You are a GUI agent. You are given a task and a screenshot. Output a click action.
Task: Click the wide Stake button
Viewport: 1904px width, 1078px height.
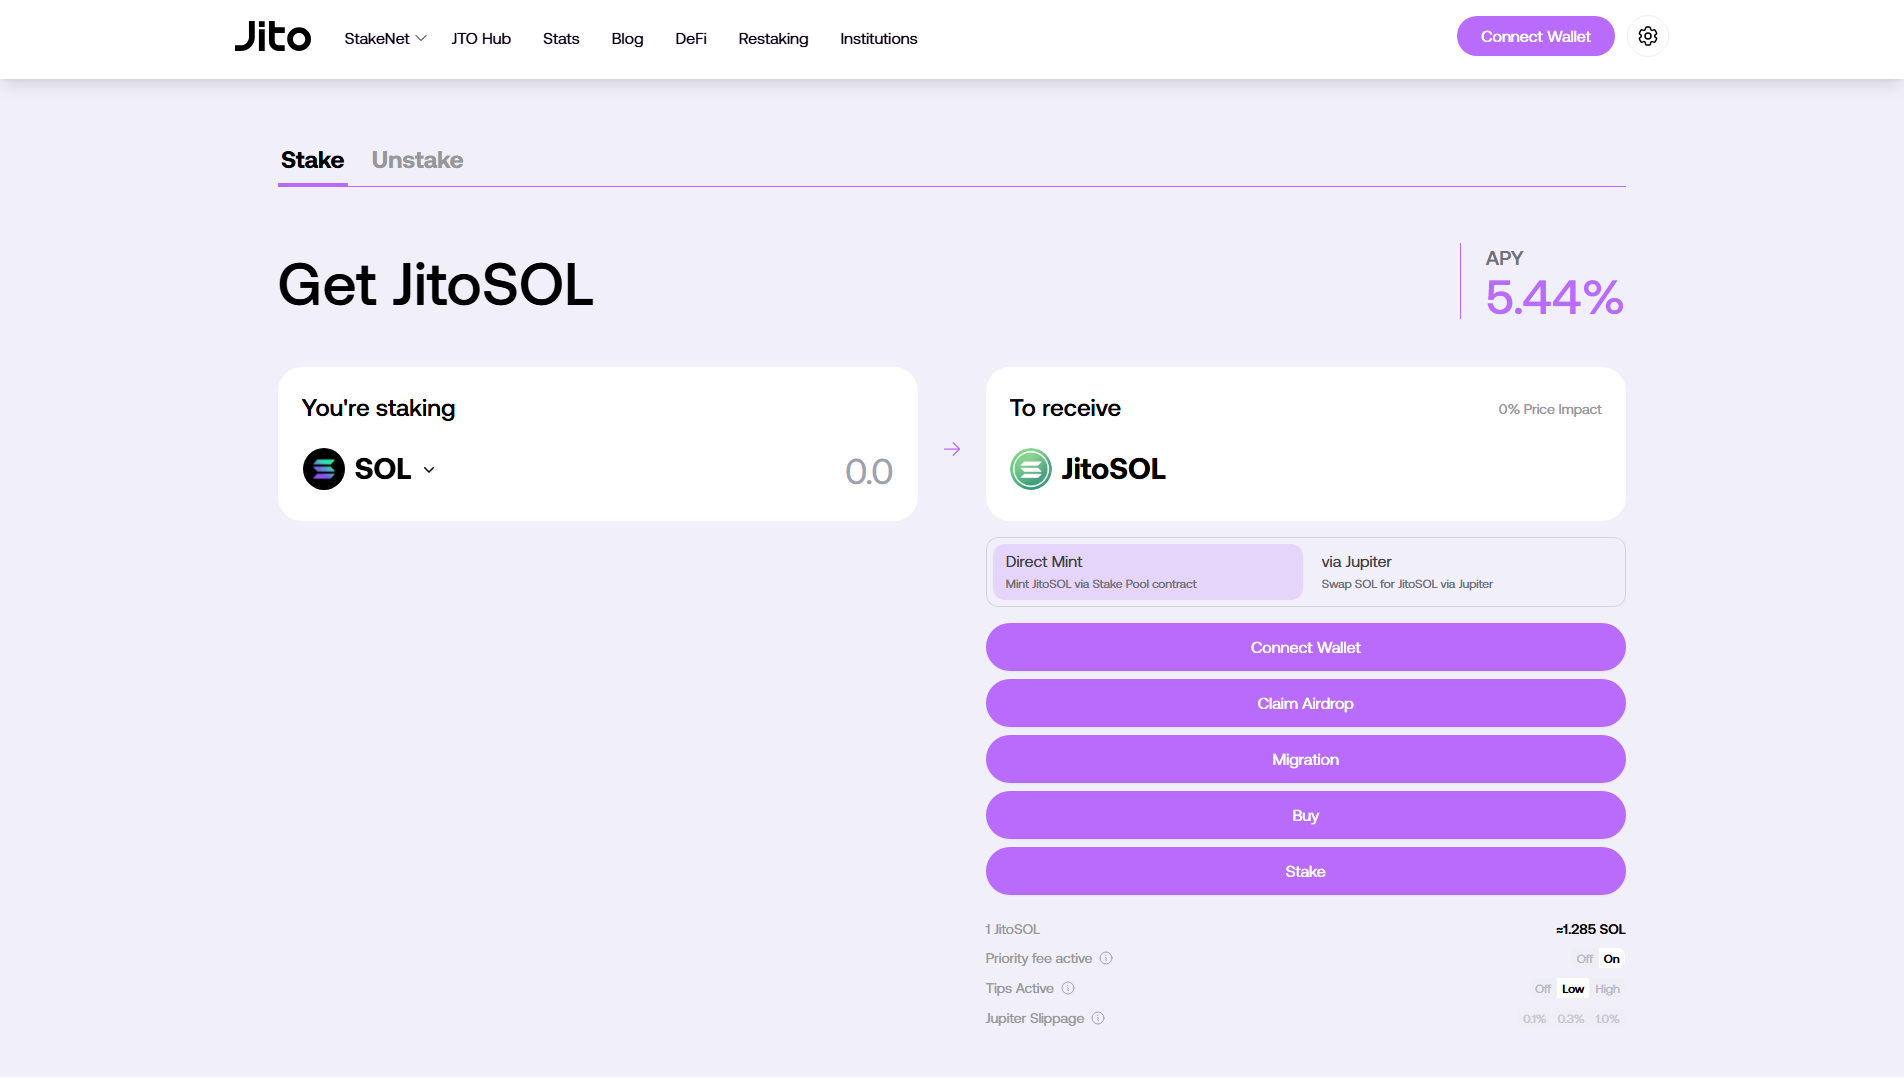(1305, 871)
